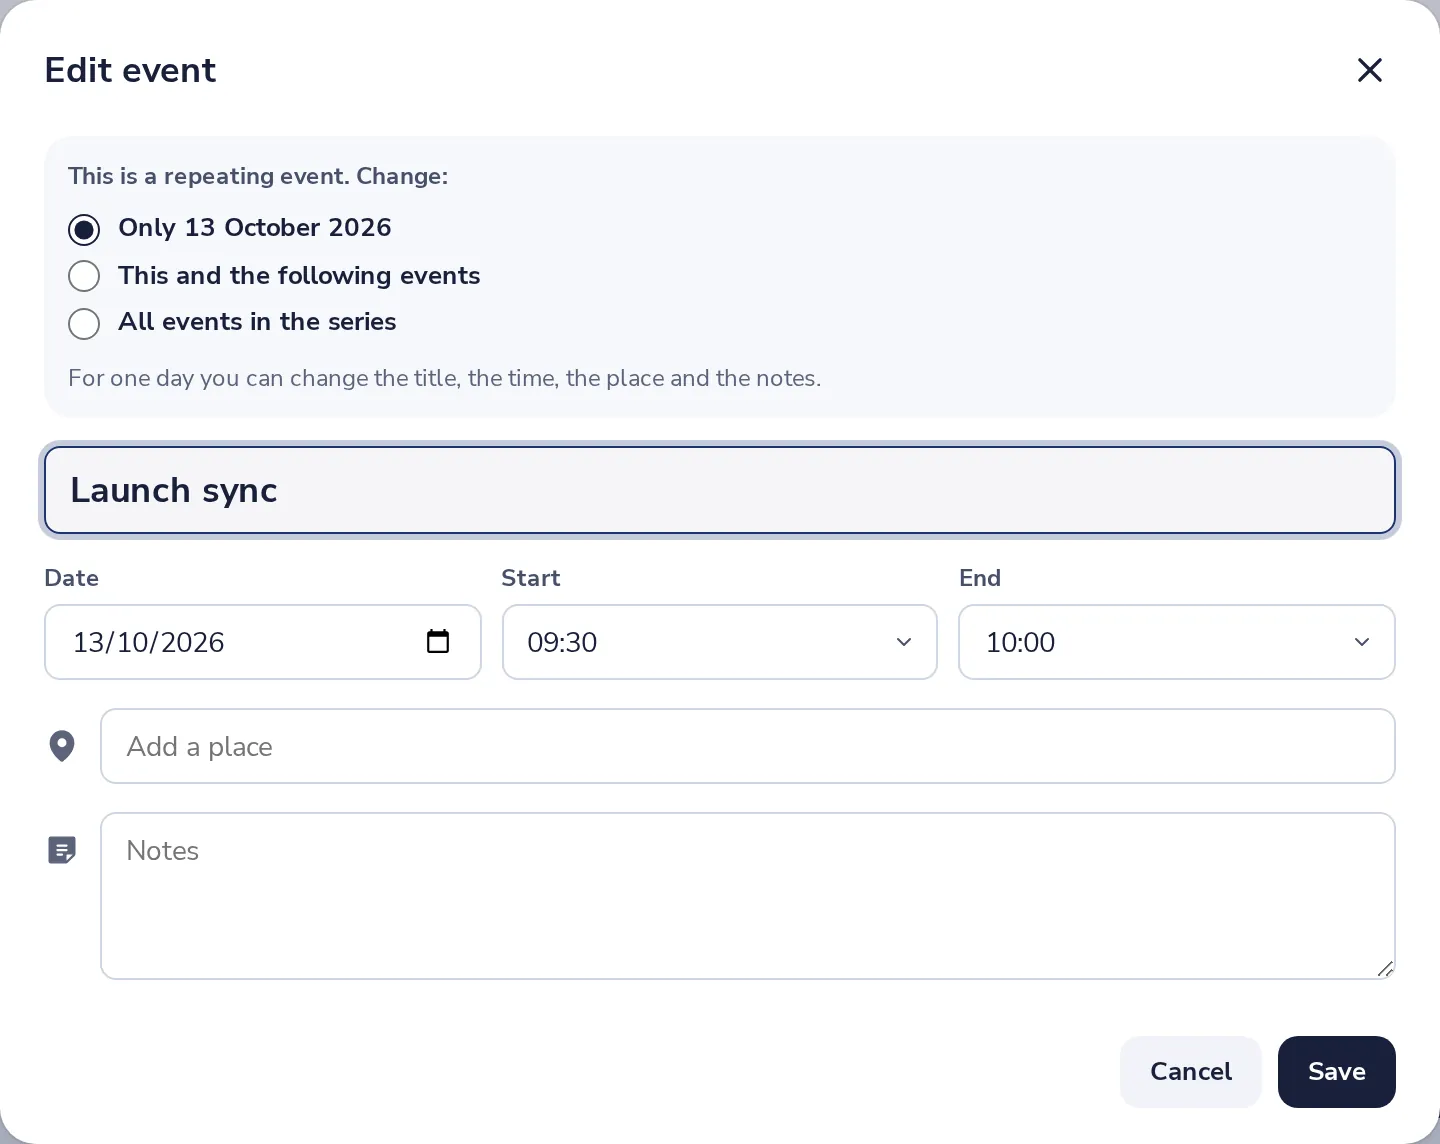Image resolution: width=1440 pixels, height=1144 pixels.
Task: Cancel editing the event
Action: click(x=1191, y=1072)
